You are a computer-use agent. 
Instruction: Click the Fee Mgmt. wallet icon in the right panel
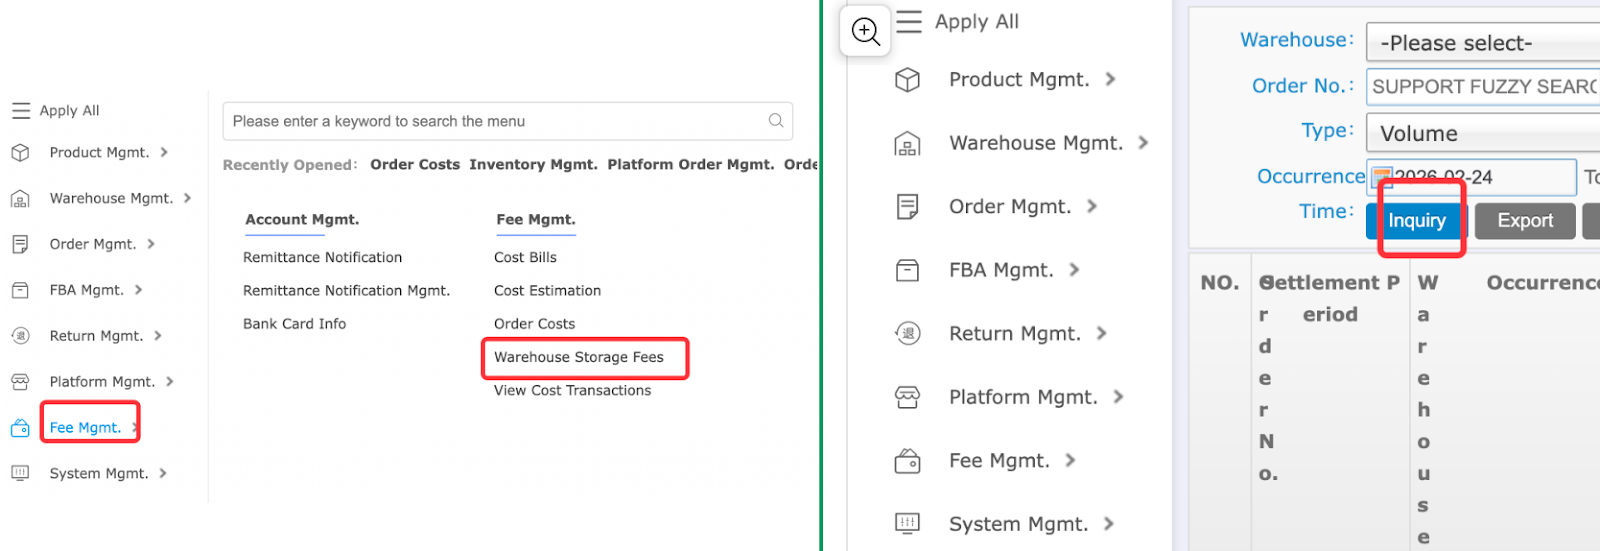(907, 461)
